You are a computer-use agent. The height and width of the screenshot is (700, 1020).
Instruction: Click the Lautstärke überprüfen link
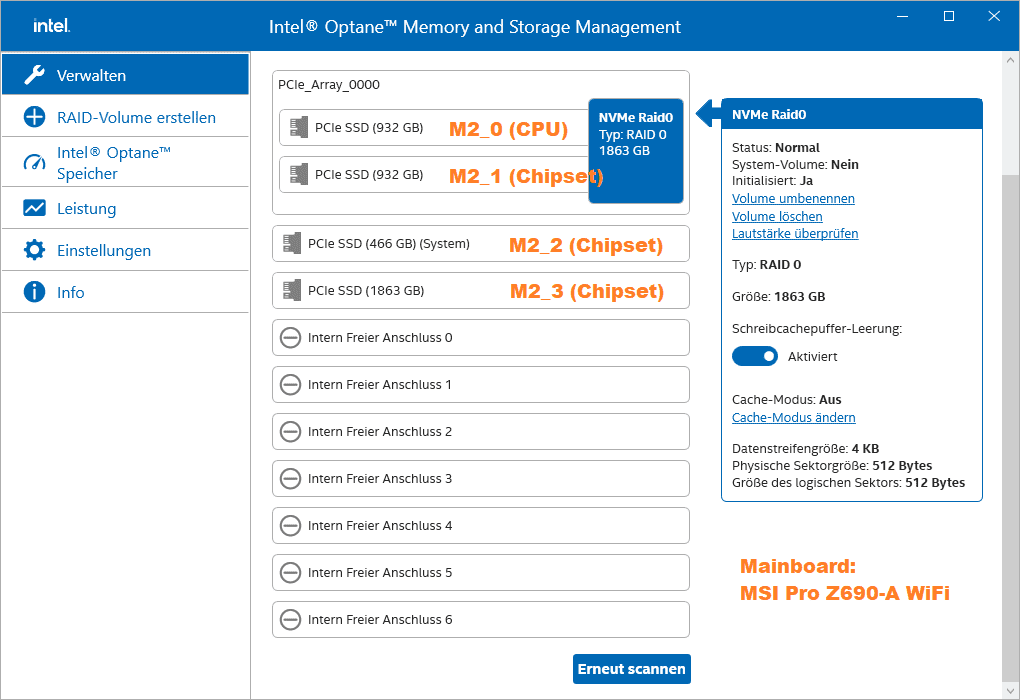[795, 234]
